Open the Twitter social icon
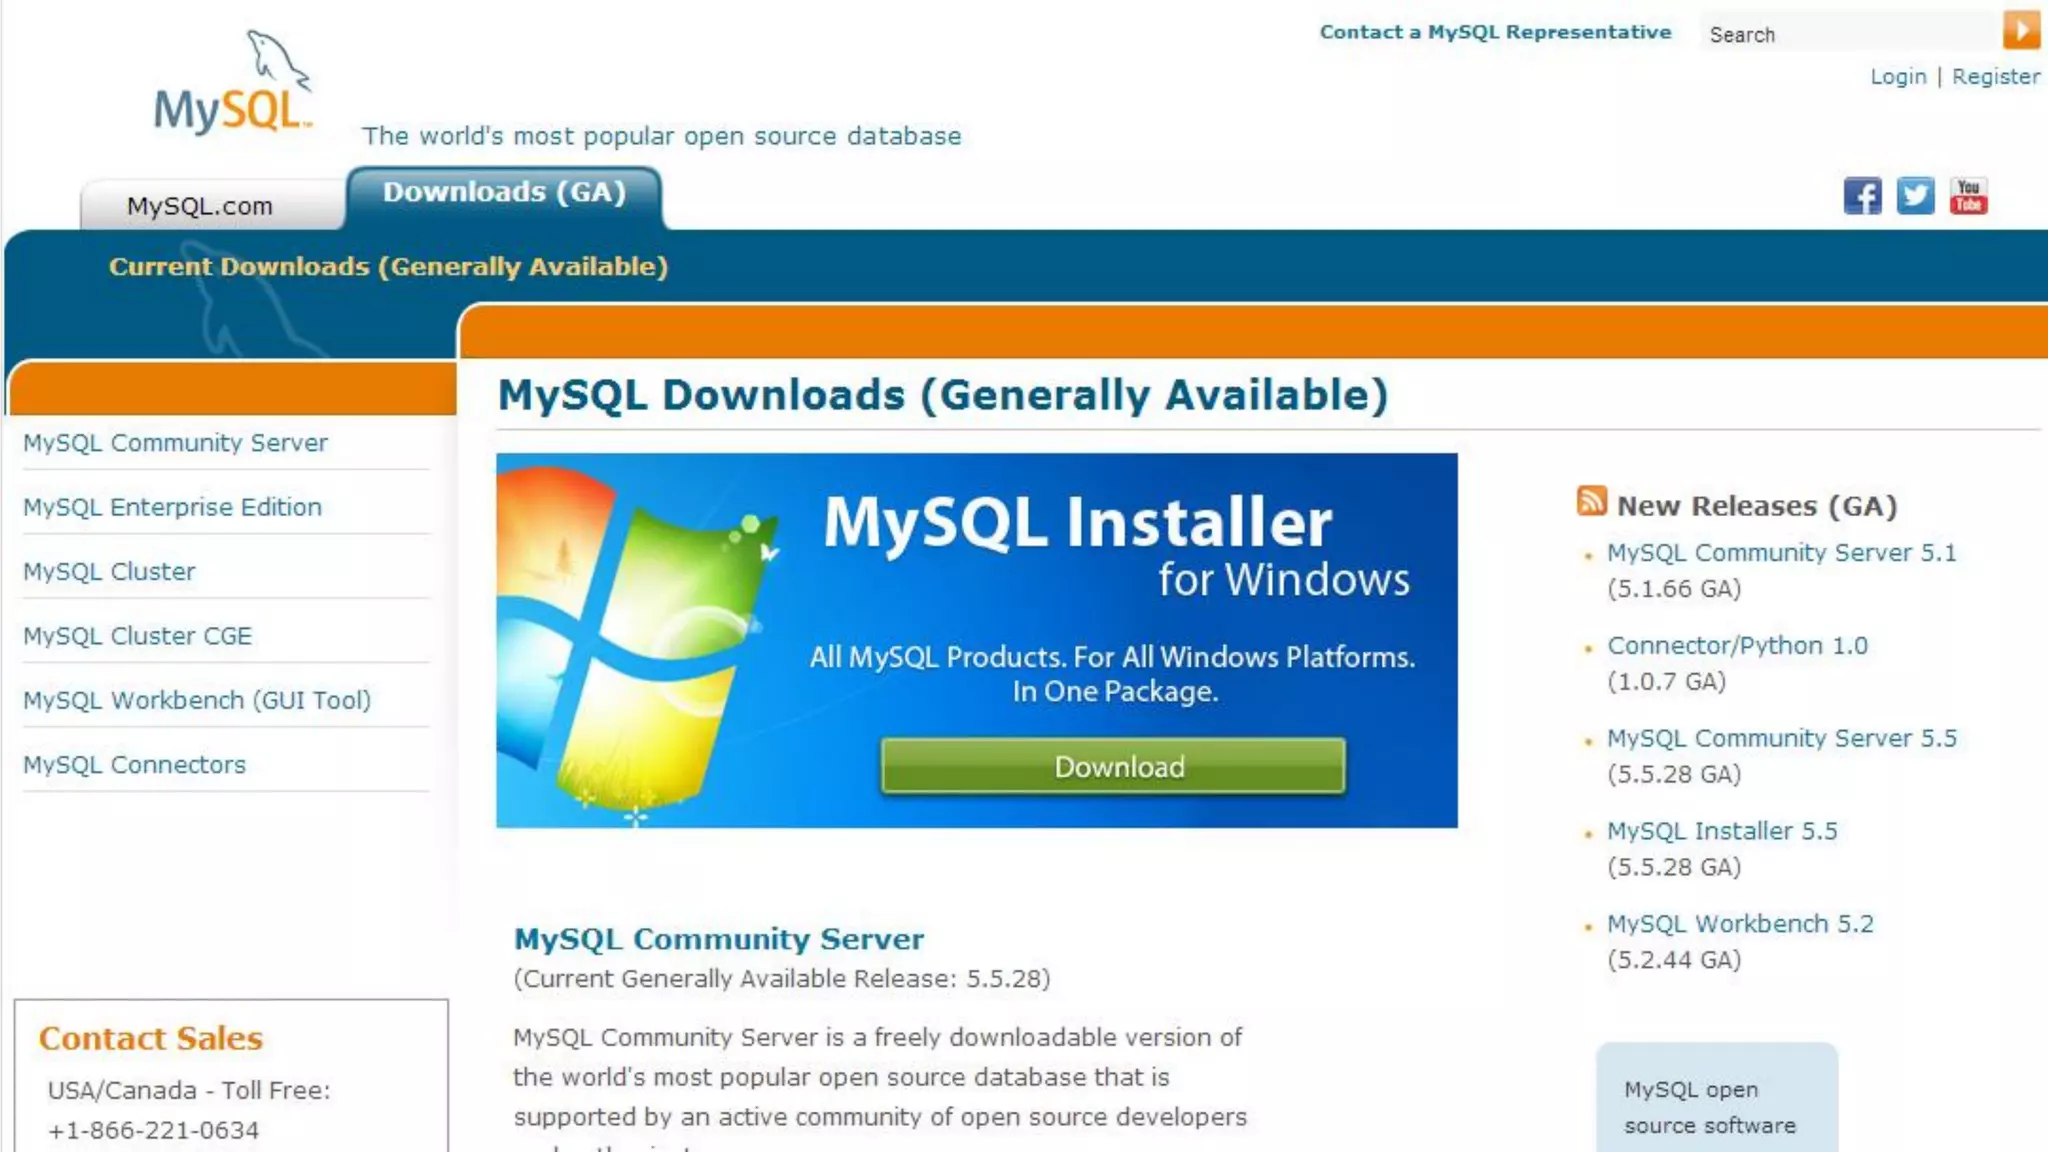The height and width of the screenshot is (1152, 2048). 1915,196
